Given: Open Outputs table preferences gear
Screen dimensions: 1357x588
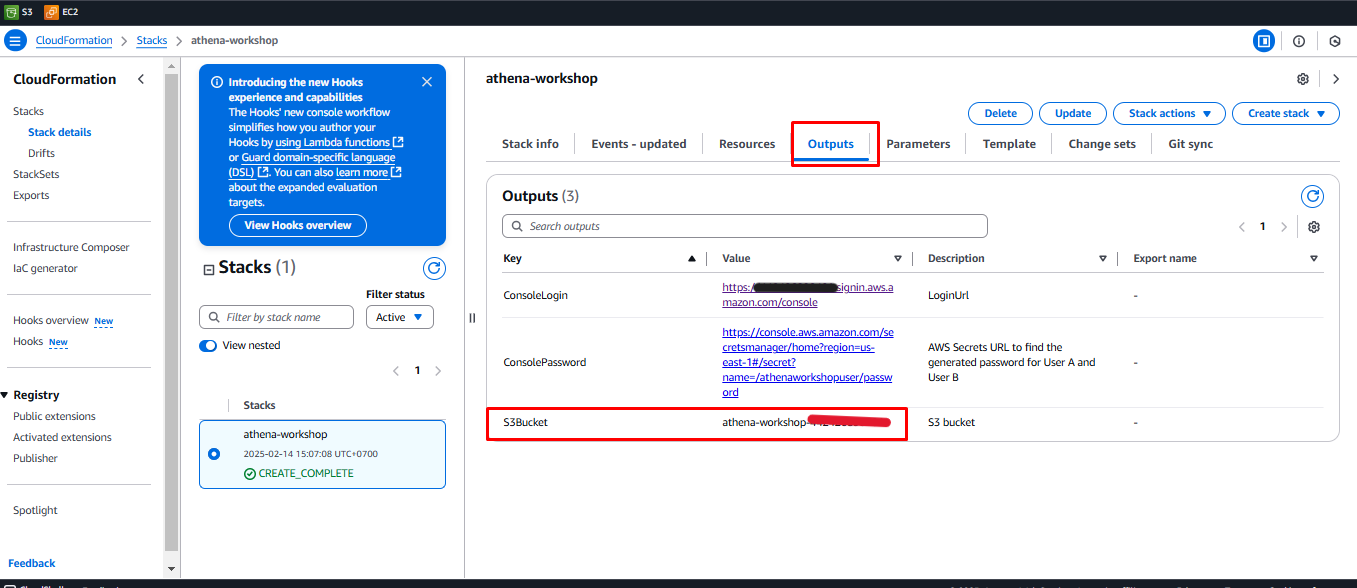Looking at the screenshot, I should click(1314, 227).
